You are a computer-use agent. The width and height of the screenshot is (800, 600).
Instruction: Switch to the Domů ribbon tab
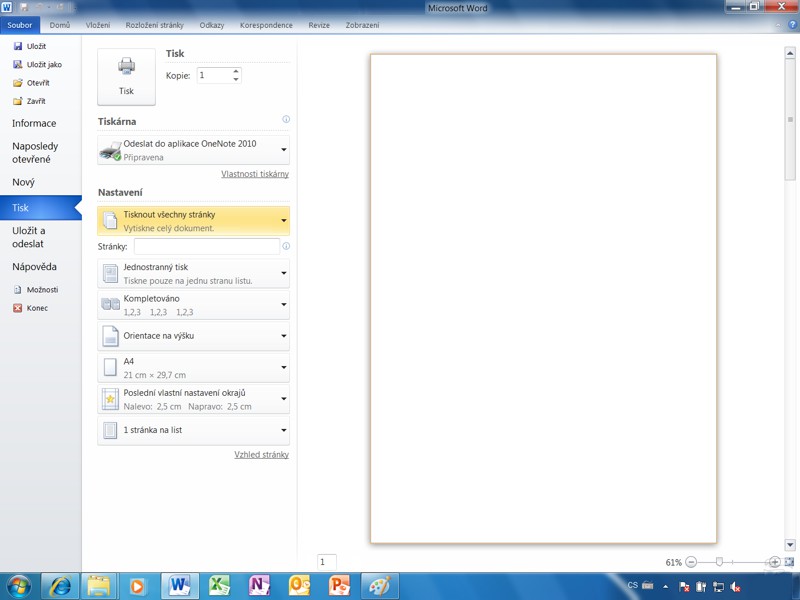[60, 25]
